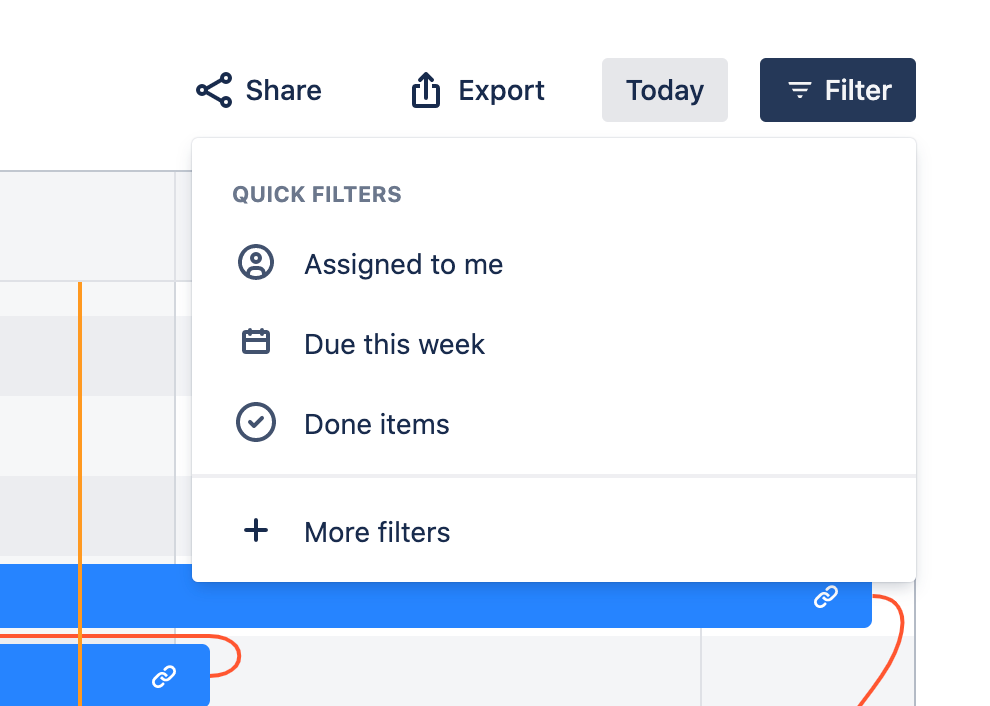Image resolution: width=990 pixels, height=706 pixels.
Task: Jump to Today on the timeline
Action: (664, 90)
